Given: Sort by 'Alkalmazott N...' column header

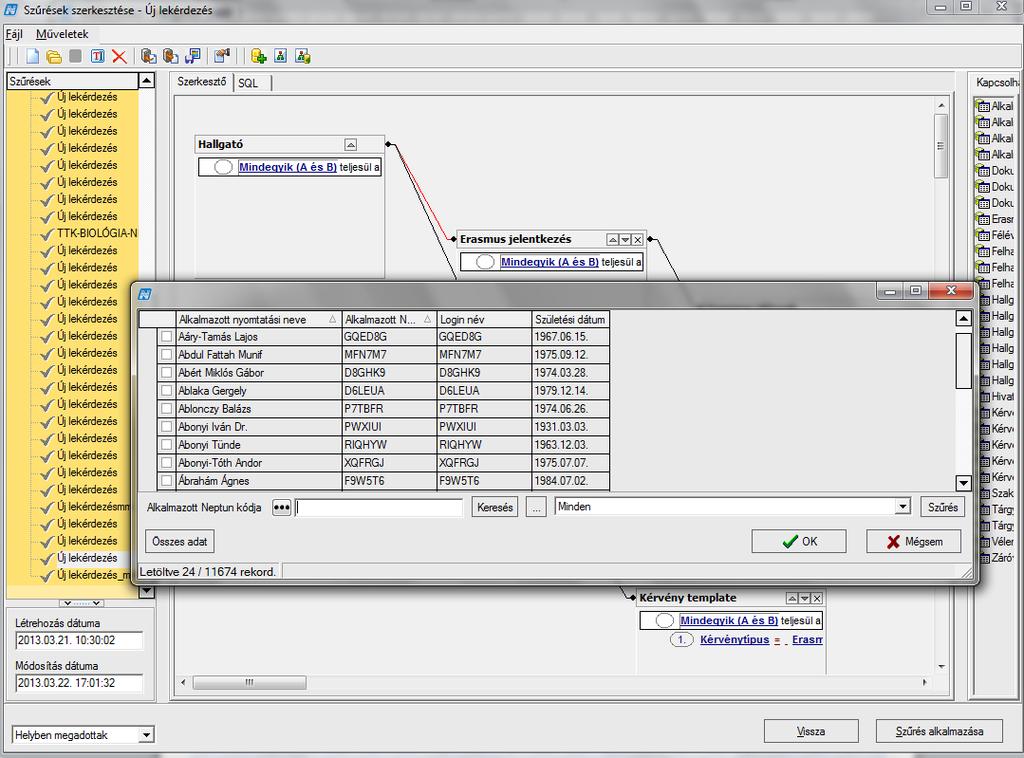Looking at the screenshot, I should pyautogui.click(x=388, y=320).
